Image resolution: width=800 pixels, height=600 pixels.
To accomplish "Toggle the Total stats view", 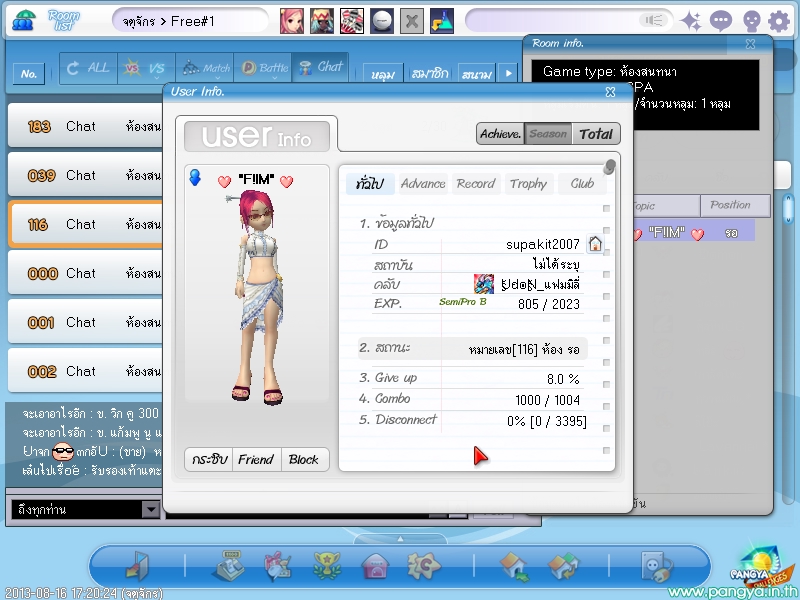I will click(x=596, y=134).
